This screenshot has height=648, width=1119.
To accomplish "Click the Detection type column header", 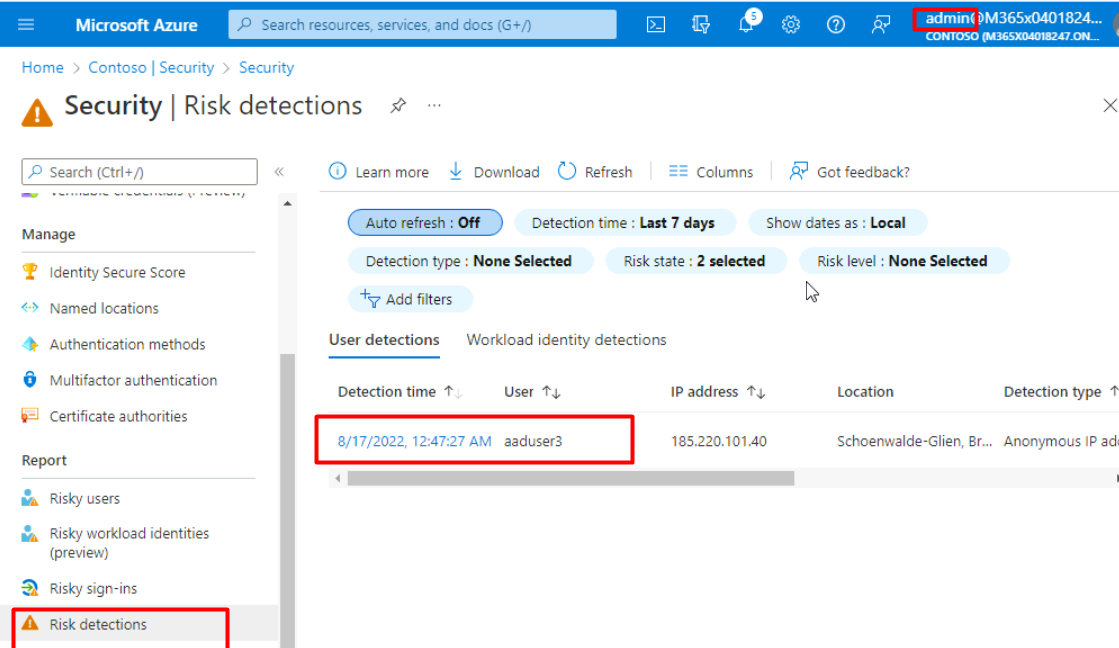I will click(x=1053, y=392).
